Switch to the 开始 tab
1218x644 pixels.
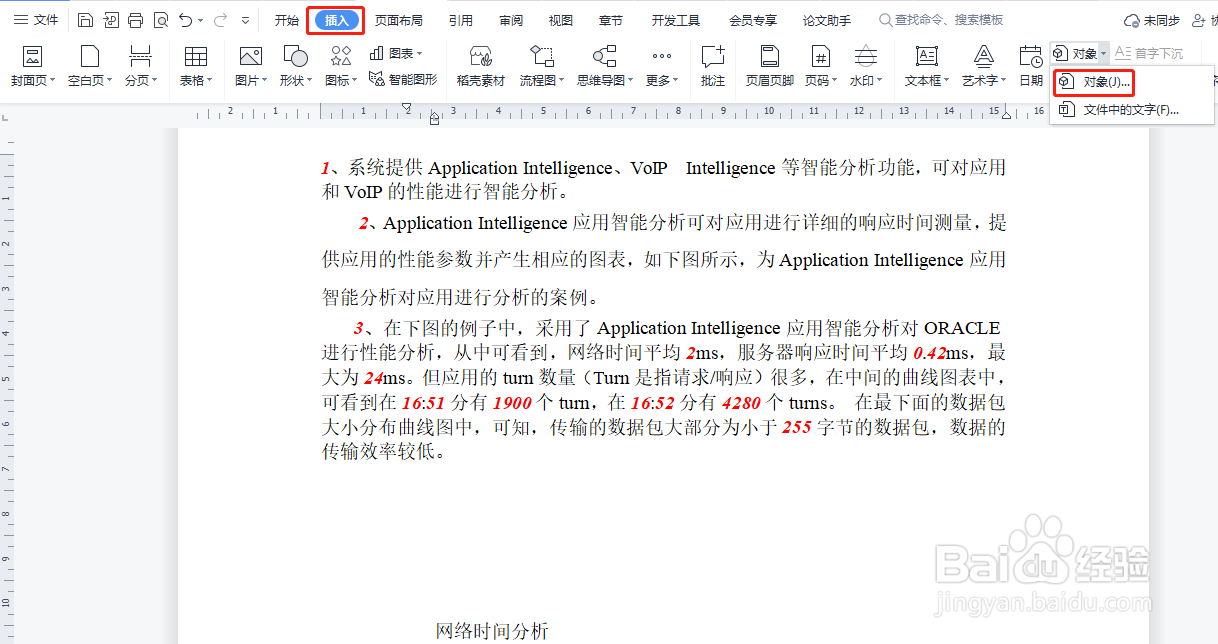[287, 20]
